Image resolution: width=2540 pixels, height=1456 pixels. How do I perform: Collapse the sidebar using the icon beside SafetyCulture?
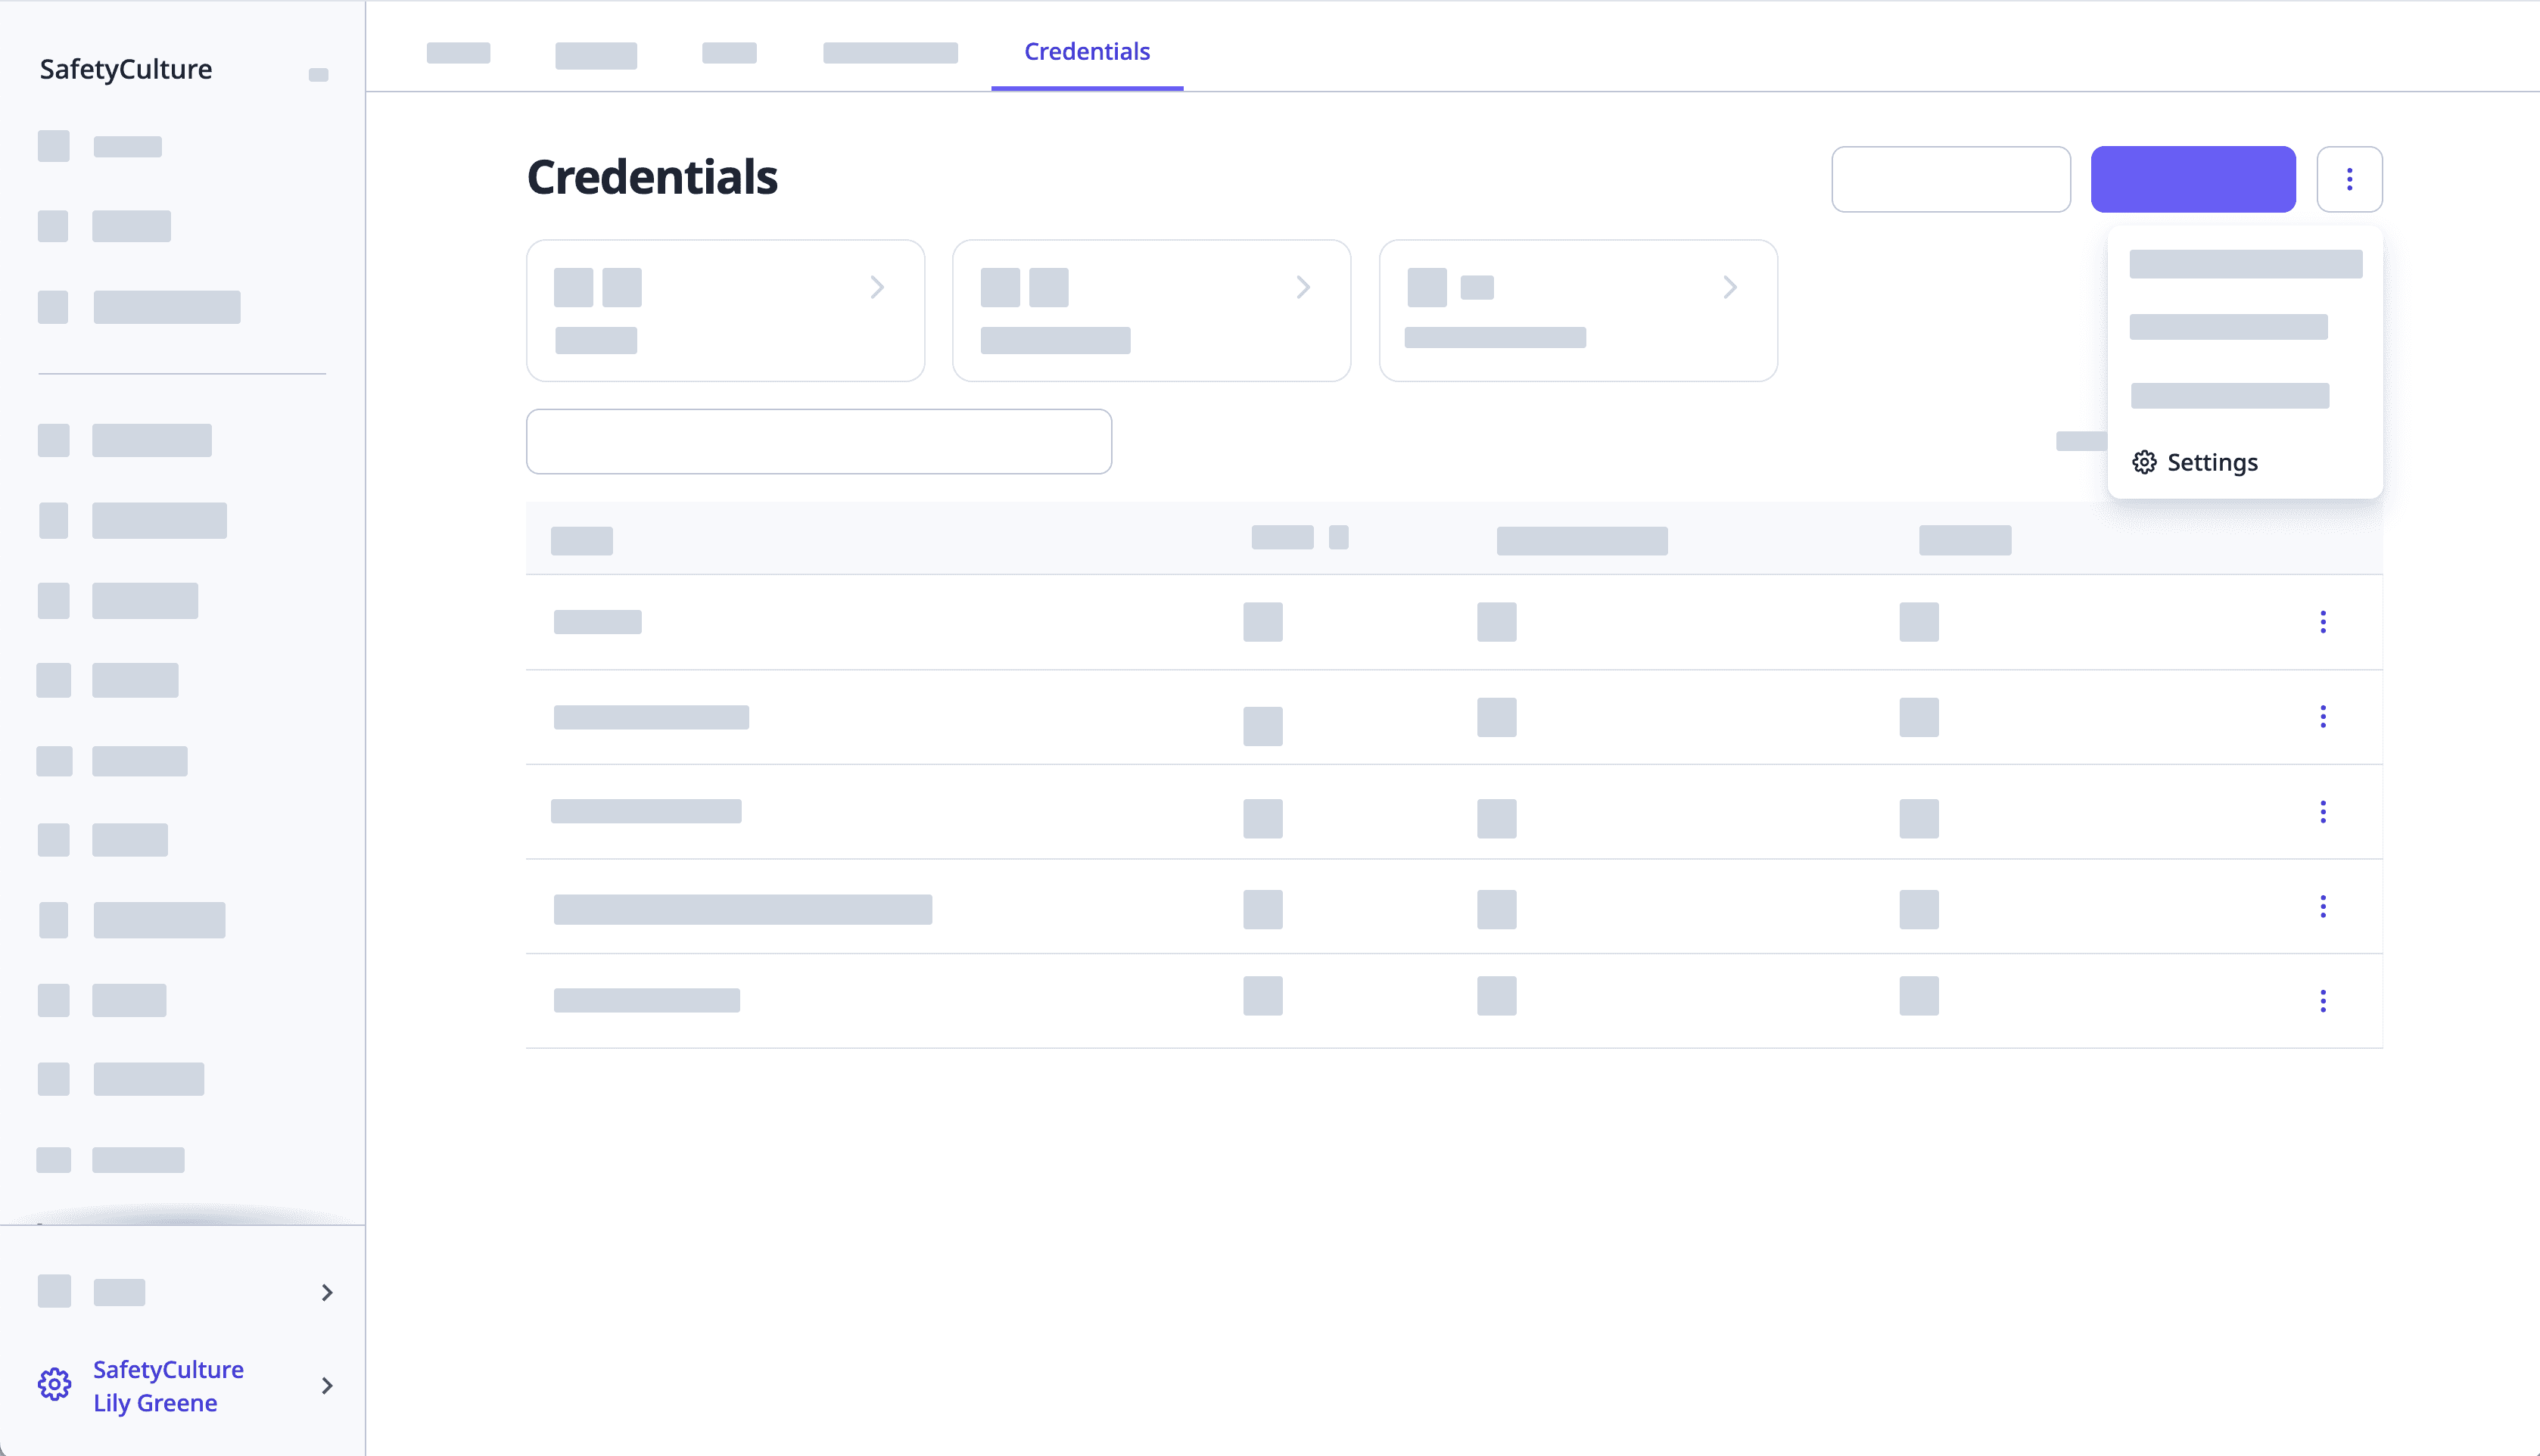click(319, 74)
